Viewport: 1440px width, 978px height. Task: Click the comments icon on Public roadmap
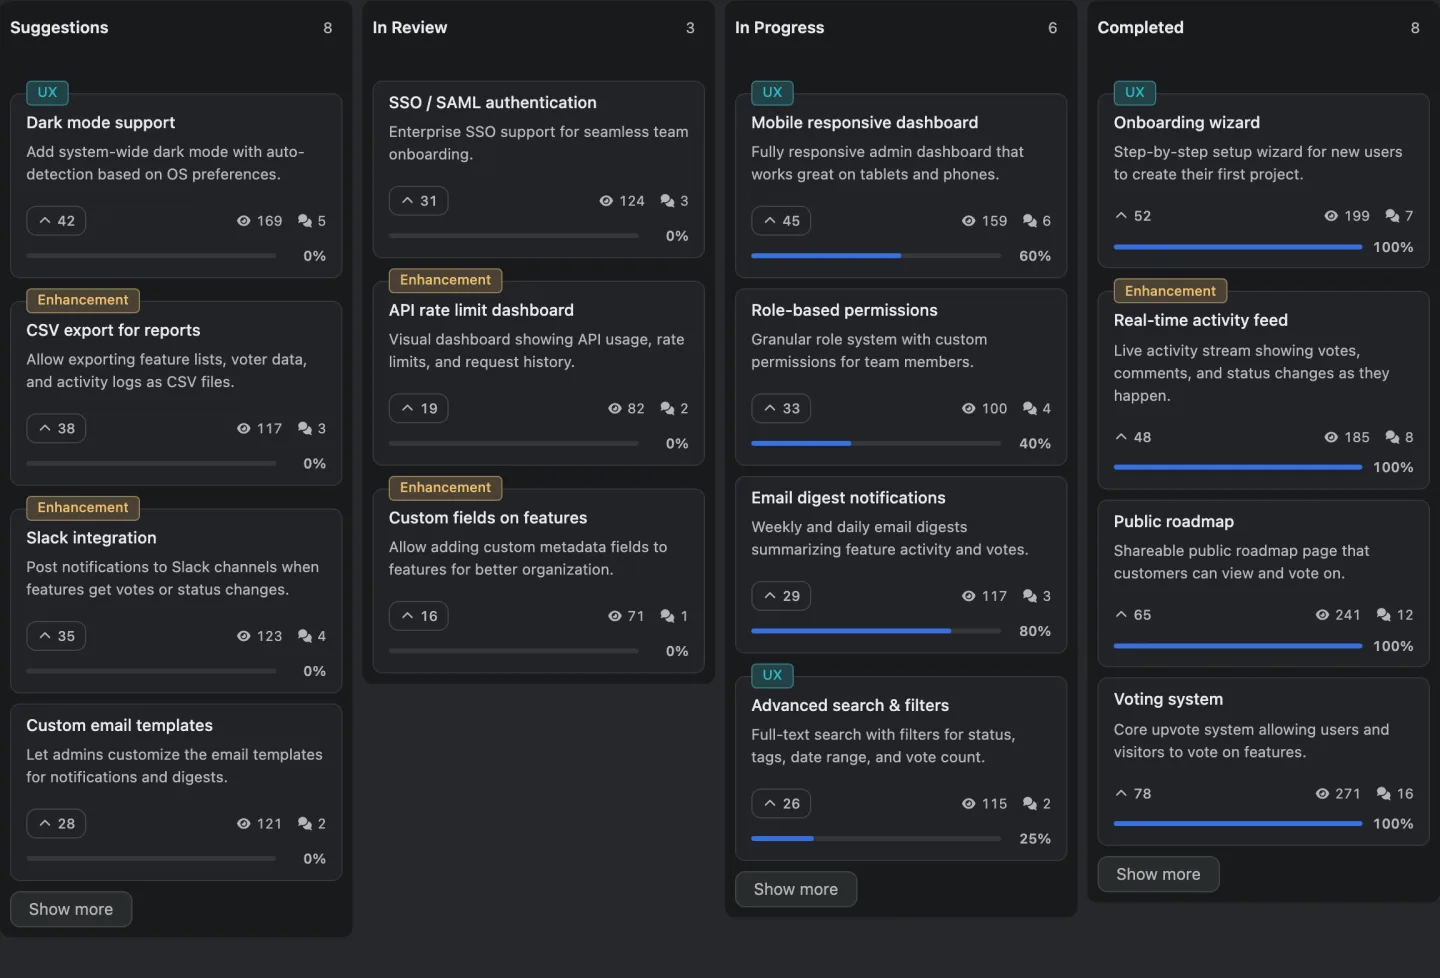tap(1384, 615)
